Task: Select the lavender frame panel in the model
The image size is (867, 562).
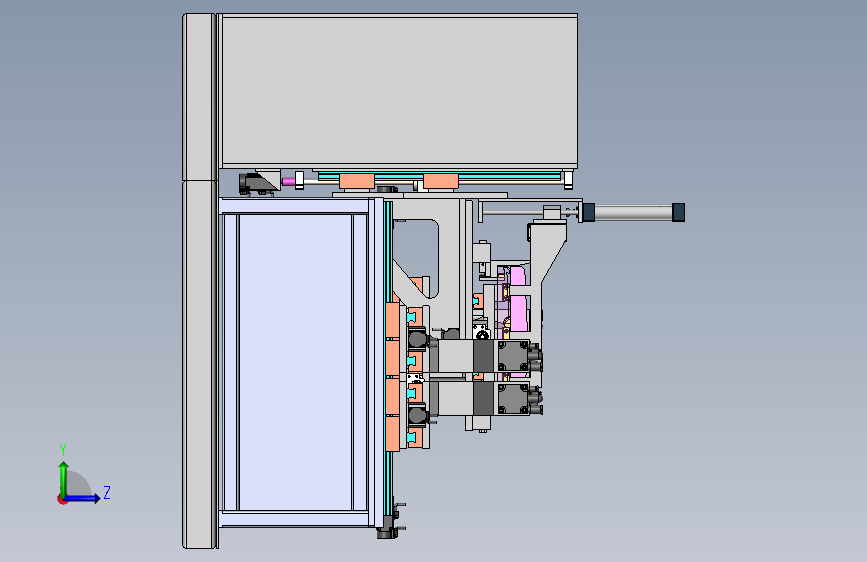Action: point(296,363)
